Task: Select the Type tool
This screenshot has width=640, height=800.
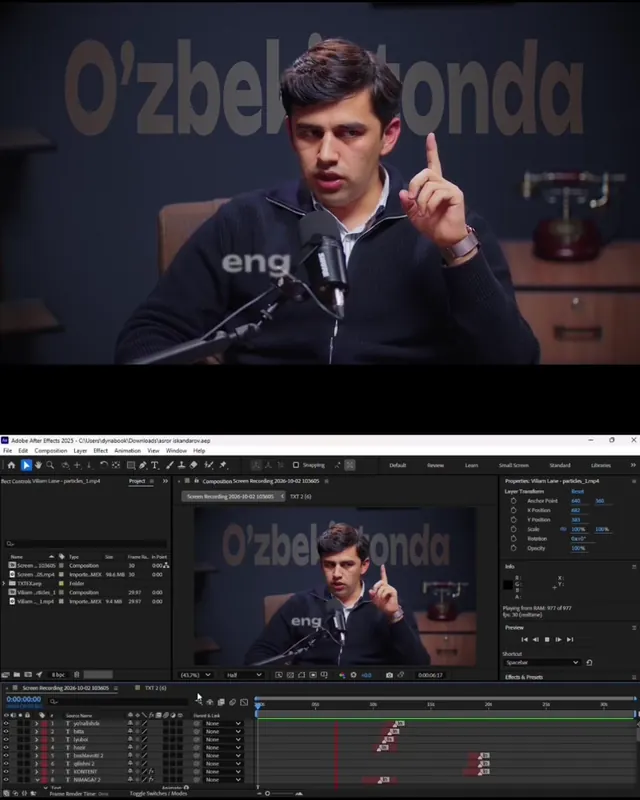Action: point(155,465)
